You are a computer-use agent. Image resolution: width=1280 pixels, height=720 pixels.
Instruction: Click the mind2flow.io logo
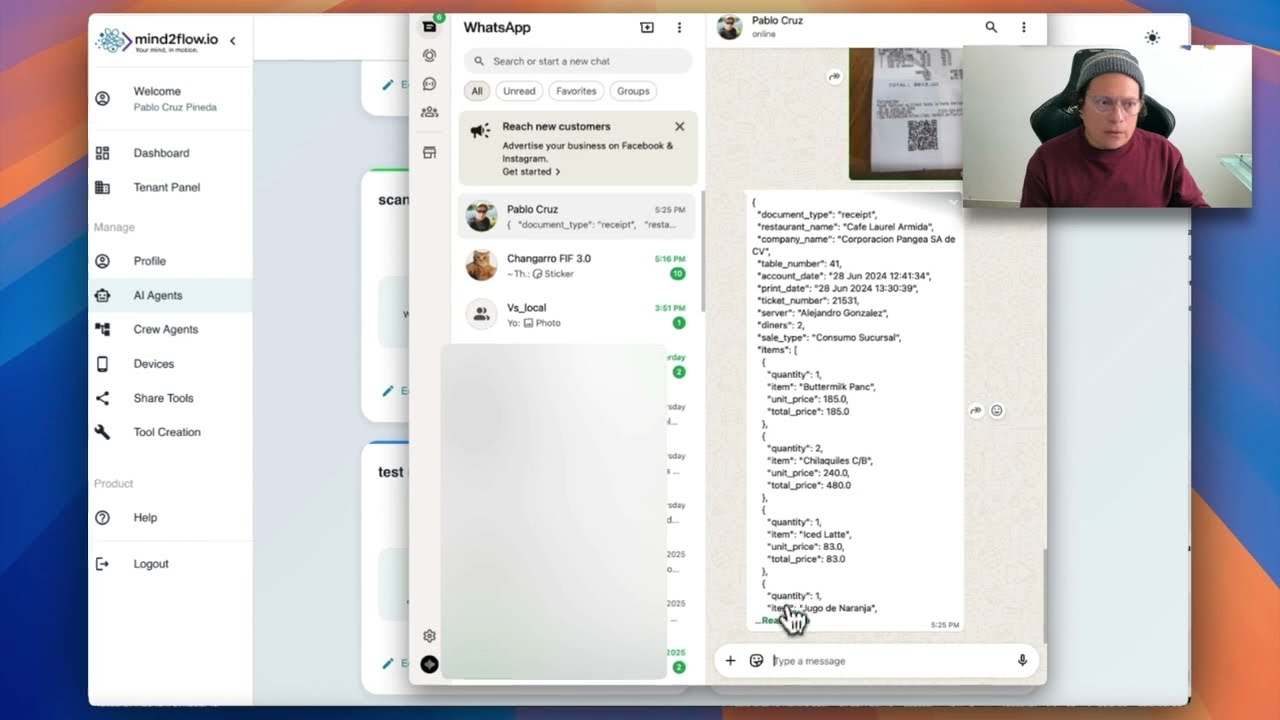pos(156,41)
